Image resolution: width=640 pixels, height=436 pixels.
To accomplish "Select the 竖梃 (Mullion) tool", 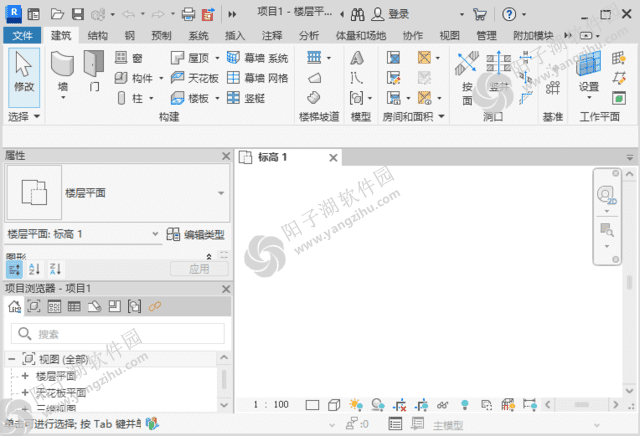I will pos(246,98).
